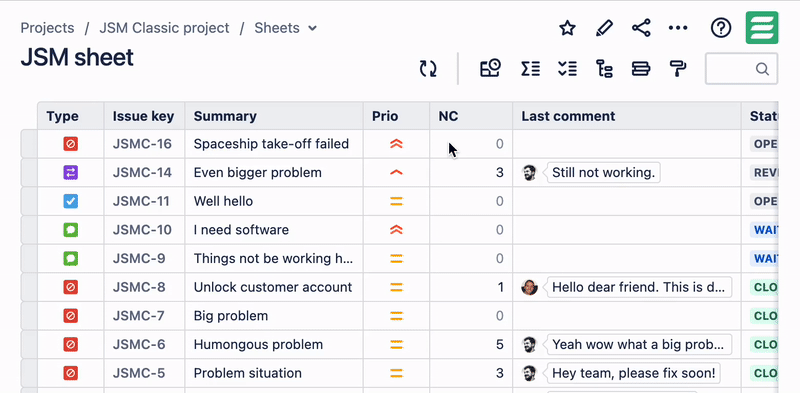Select NC value 1 for JSMC-8
The image size is (800, 393).
pyautogui.click(x=471, y=287)
